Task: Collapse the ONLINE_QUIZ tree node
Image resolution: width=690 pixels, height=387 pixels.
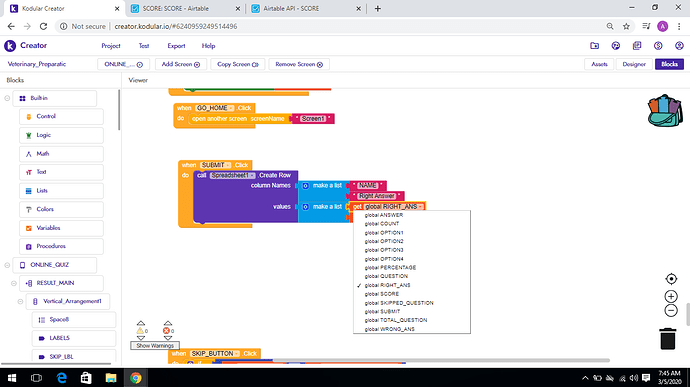Action: (7, 265)
